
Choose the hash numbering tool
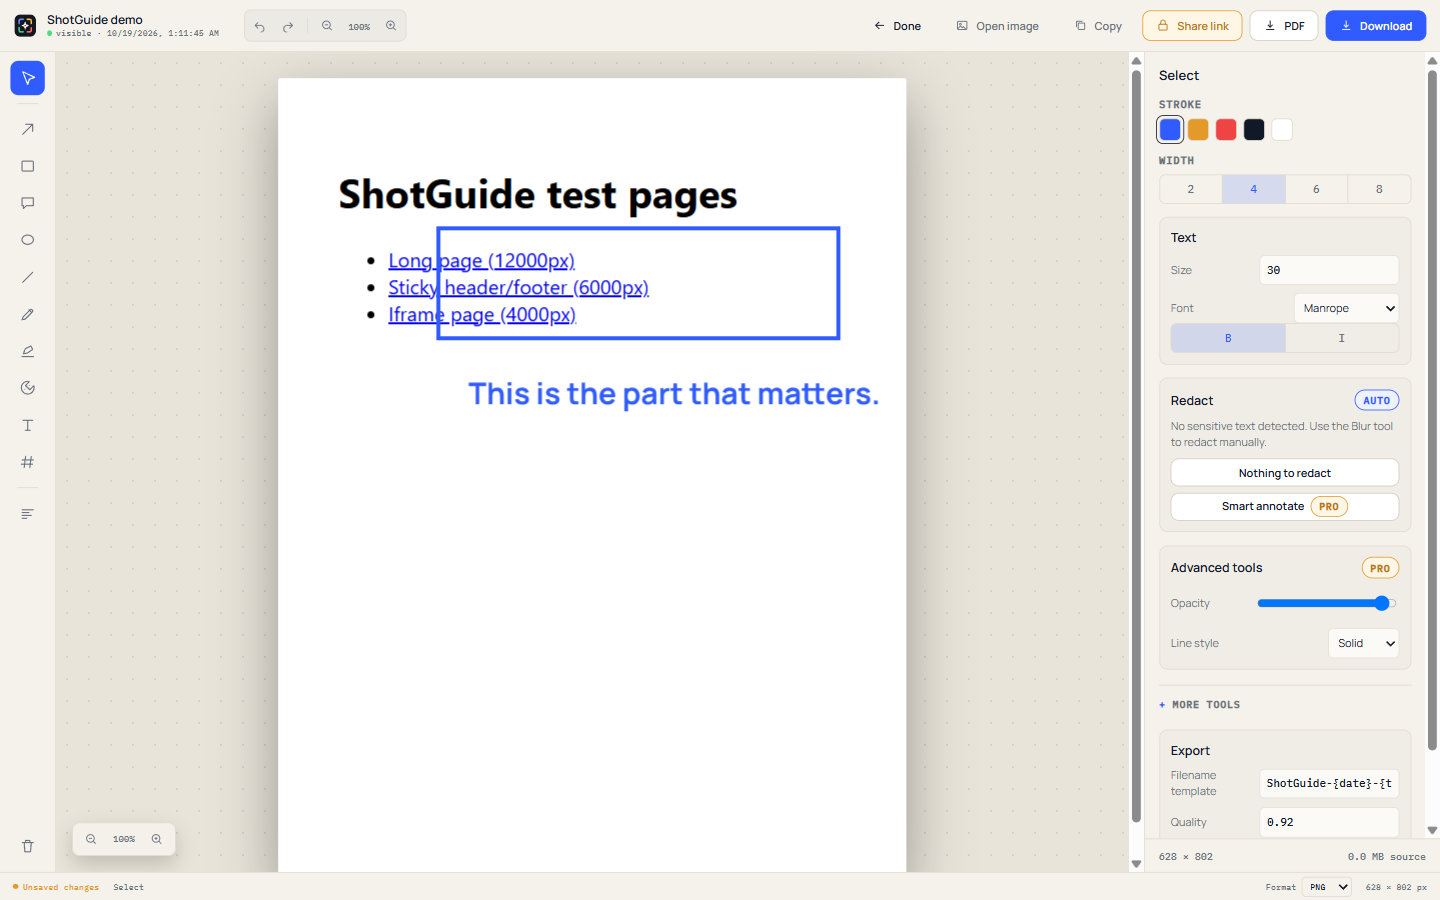click(27, 462)
